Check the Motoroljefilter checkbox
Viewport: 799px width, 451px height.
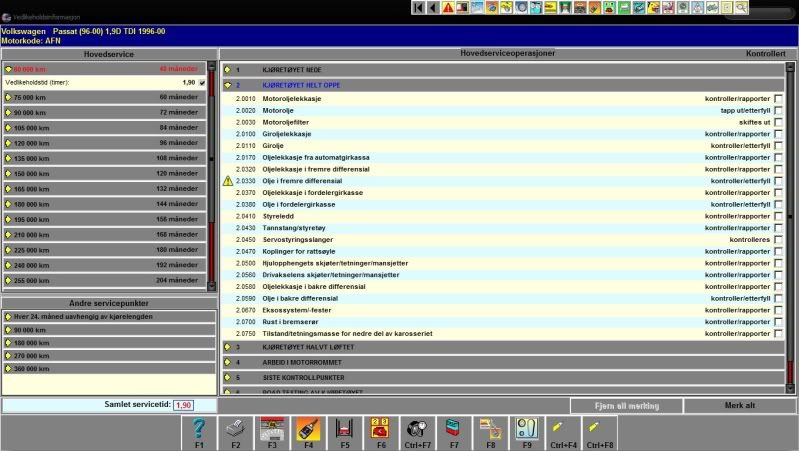(778, 122)
